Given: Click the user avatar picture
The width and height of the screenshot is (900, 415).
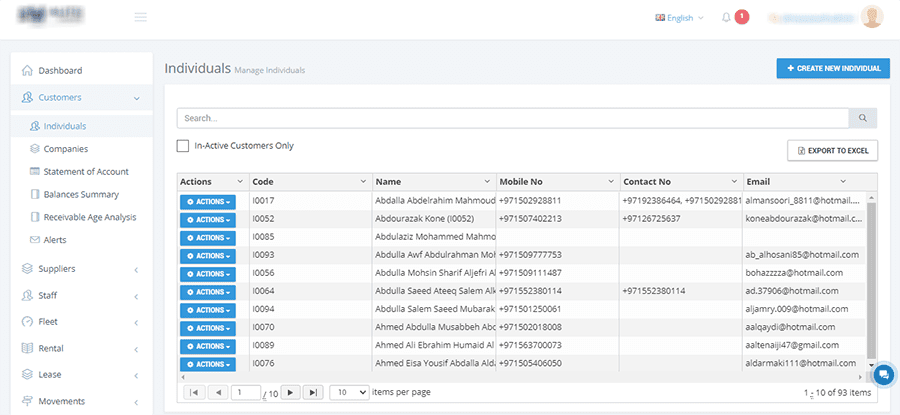Looking at the screenshot, I should (872, 17).
